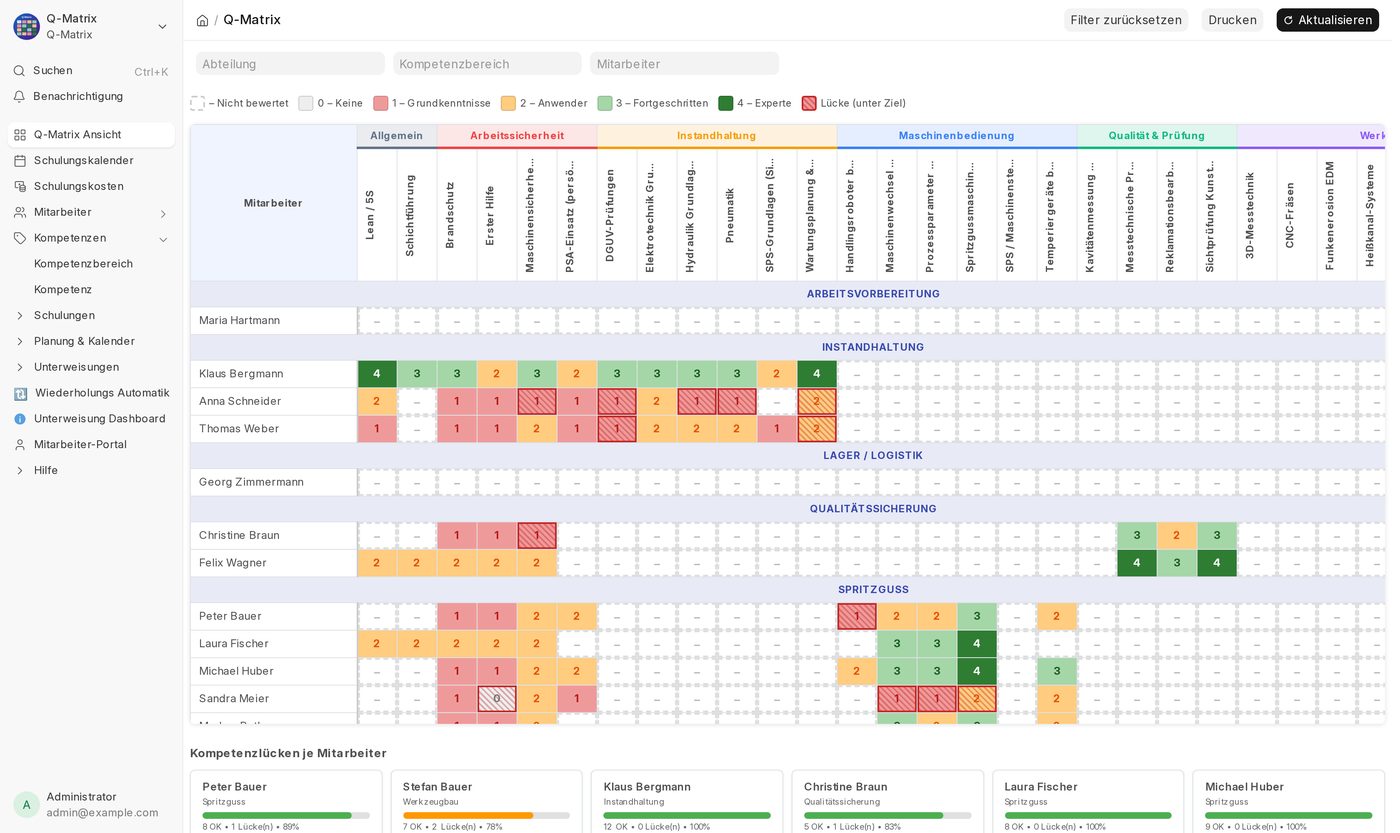Open the Abteilung filter dropdown
Screen dimensions: 1400x833
pyautogui.click(x=290, y=64)
